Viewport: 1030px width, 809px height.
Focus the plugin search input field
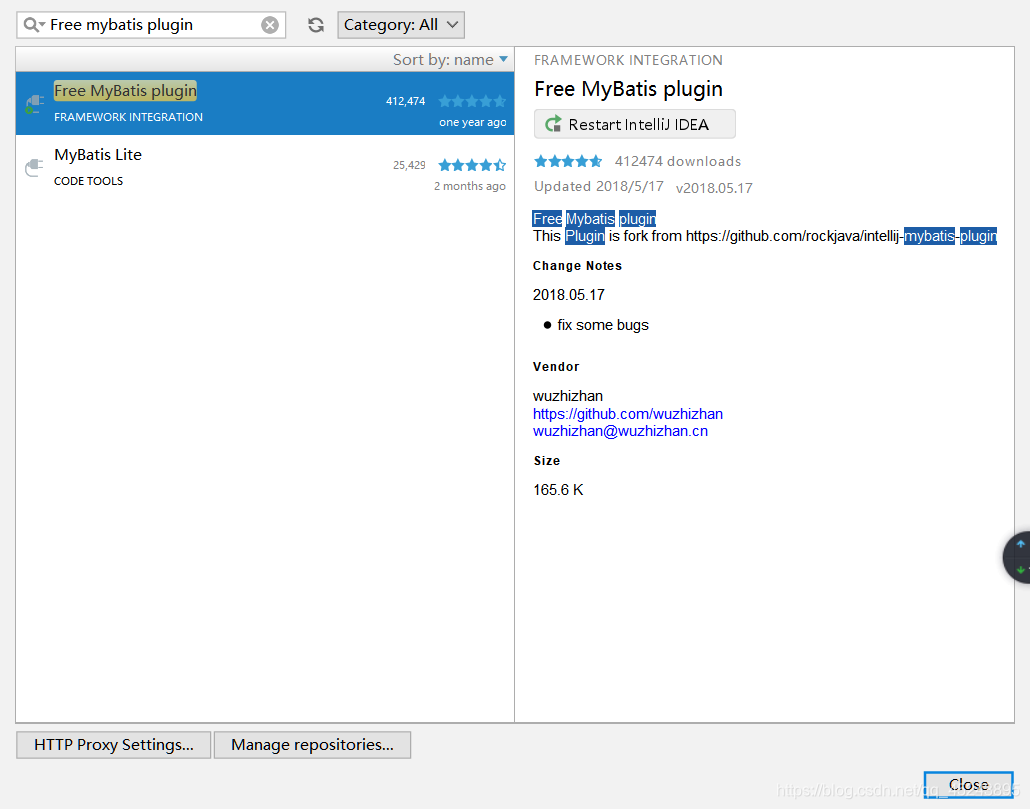(x=151, y=25)
